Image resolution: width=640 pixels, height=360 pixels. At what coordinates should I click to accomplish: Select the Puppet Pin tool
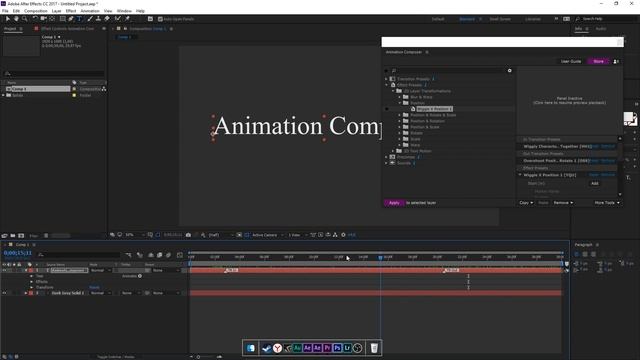pyautogui.click(x=127, y=19)
